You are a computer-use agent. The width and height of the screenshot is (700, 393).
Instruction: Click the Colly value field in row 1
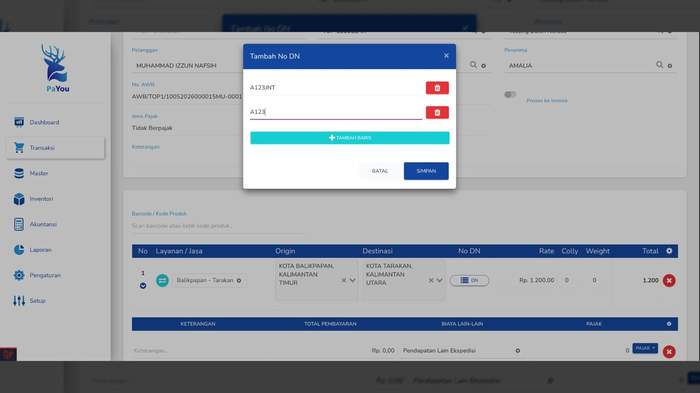point(567,280)
